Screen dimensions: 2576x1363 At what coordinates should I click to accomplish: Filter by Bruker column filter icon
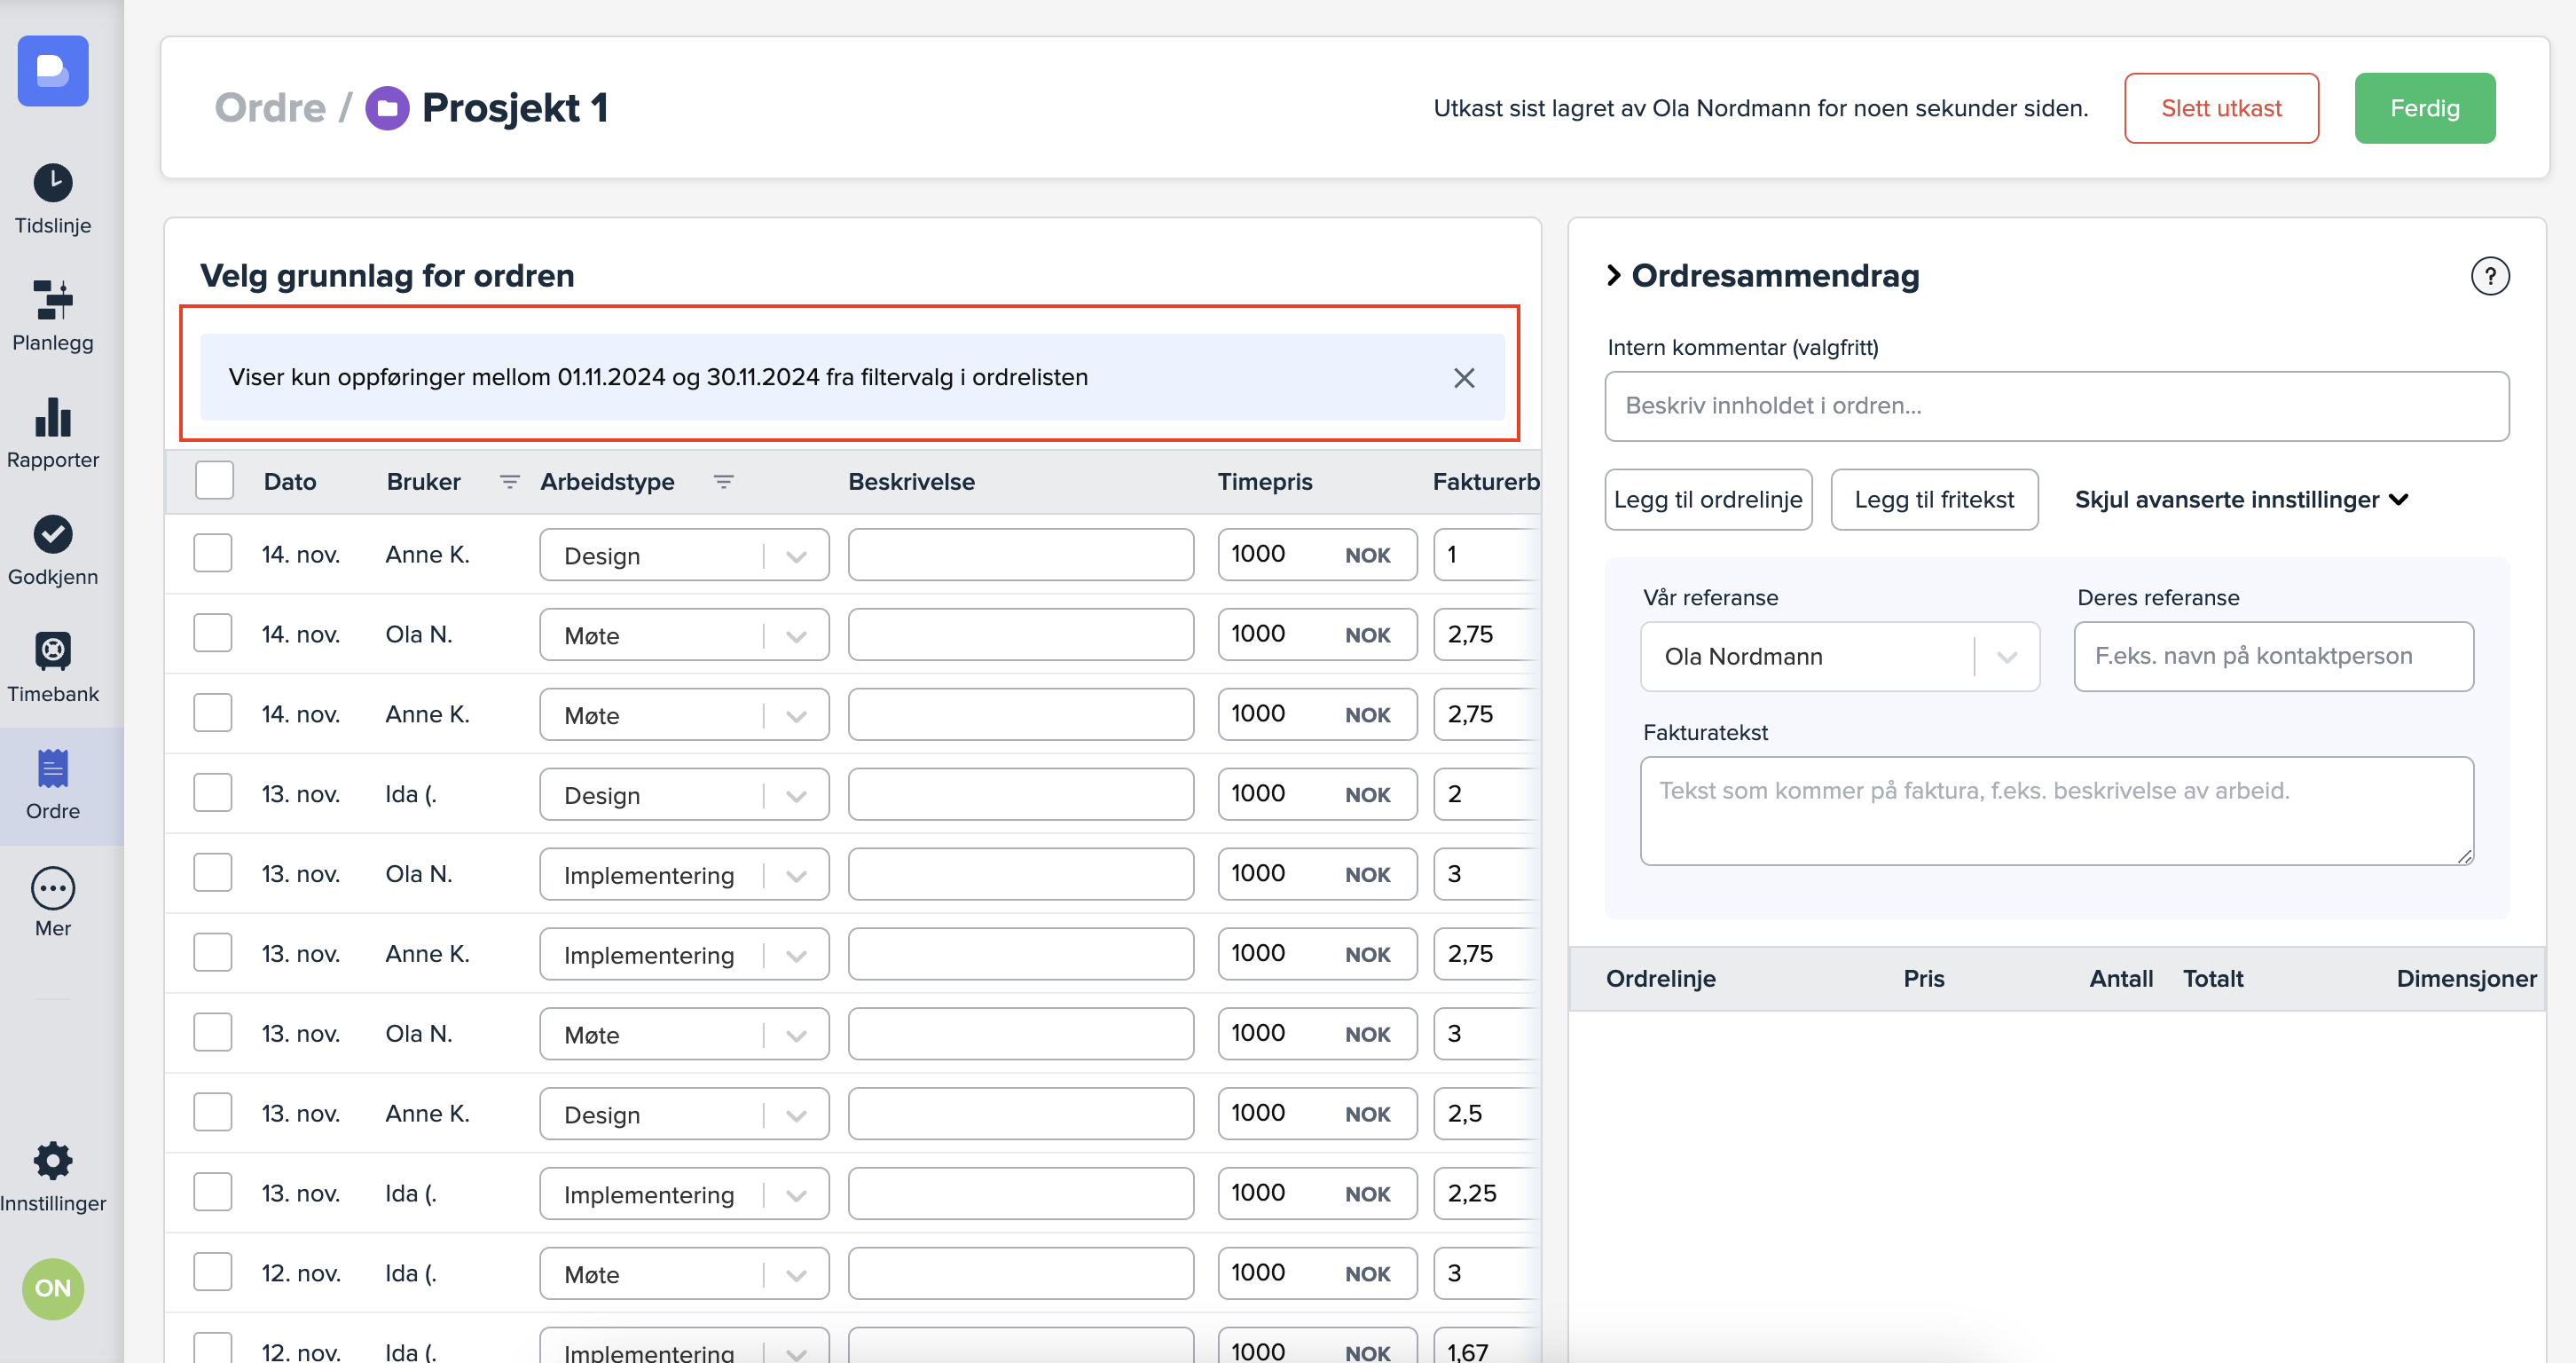click(x=509, y=482)
